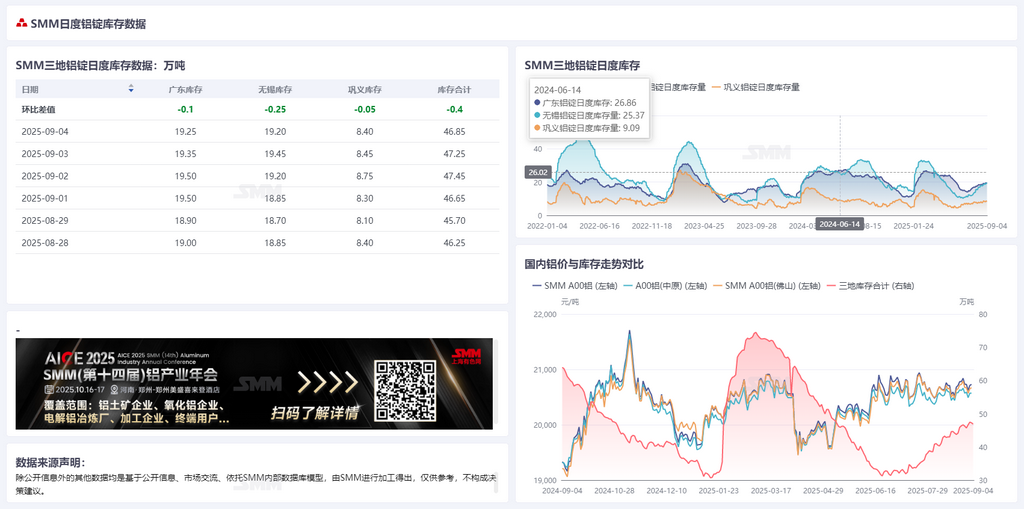Click 18.70 Wuxi value for 2025-08-29
This screenshot has height=509, width=1024.
coord(275,220)
